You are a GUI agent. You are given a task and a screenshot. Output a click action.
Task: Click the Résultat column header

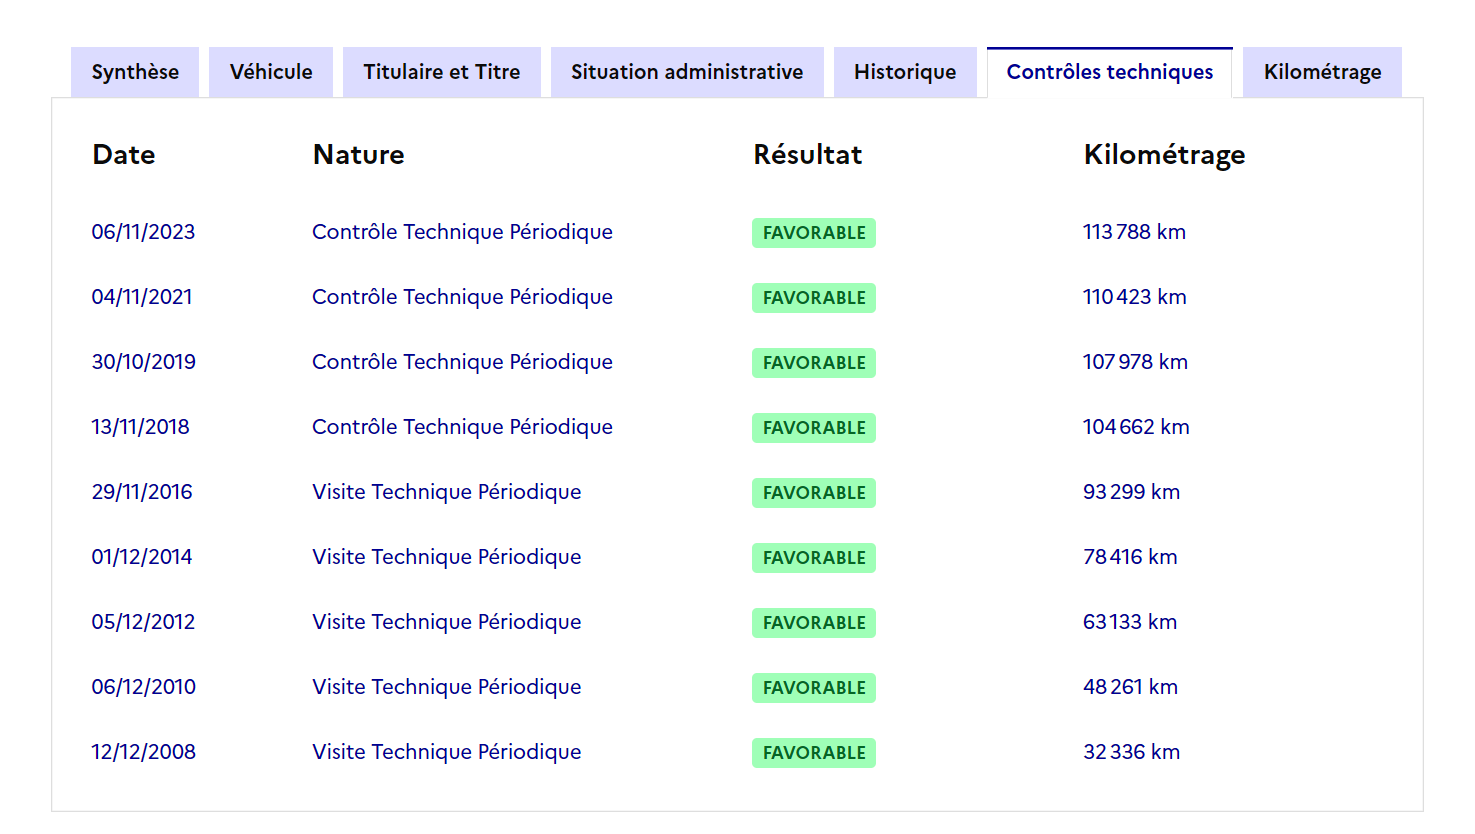point(807,155)
